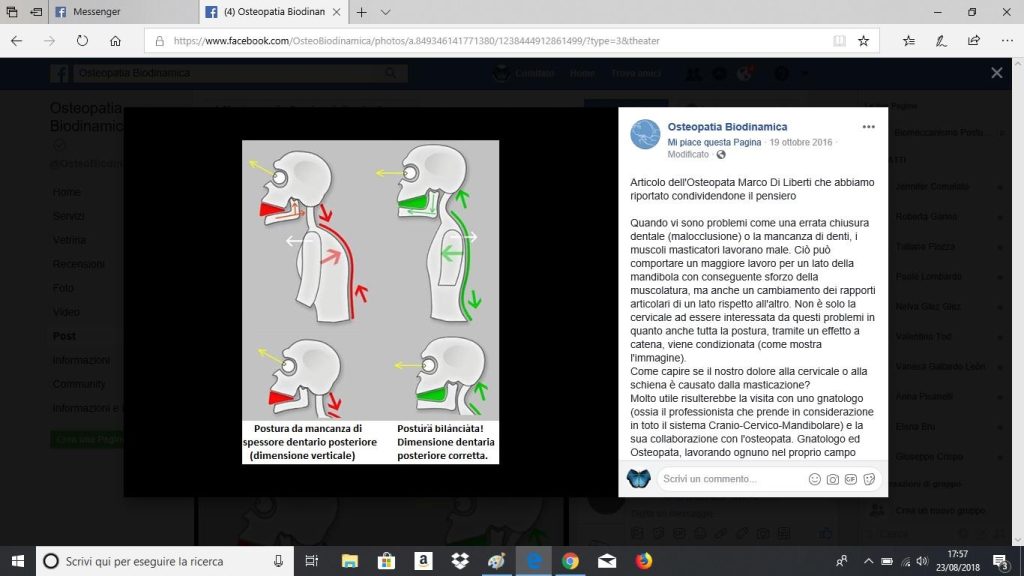Viewport: 1024px width, 576px height.
Task: Launch Dropbox from the taskbar
Action: [x=460, y=561]
